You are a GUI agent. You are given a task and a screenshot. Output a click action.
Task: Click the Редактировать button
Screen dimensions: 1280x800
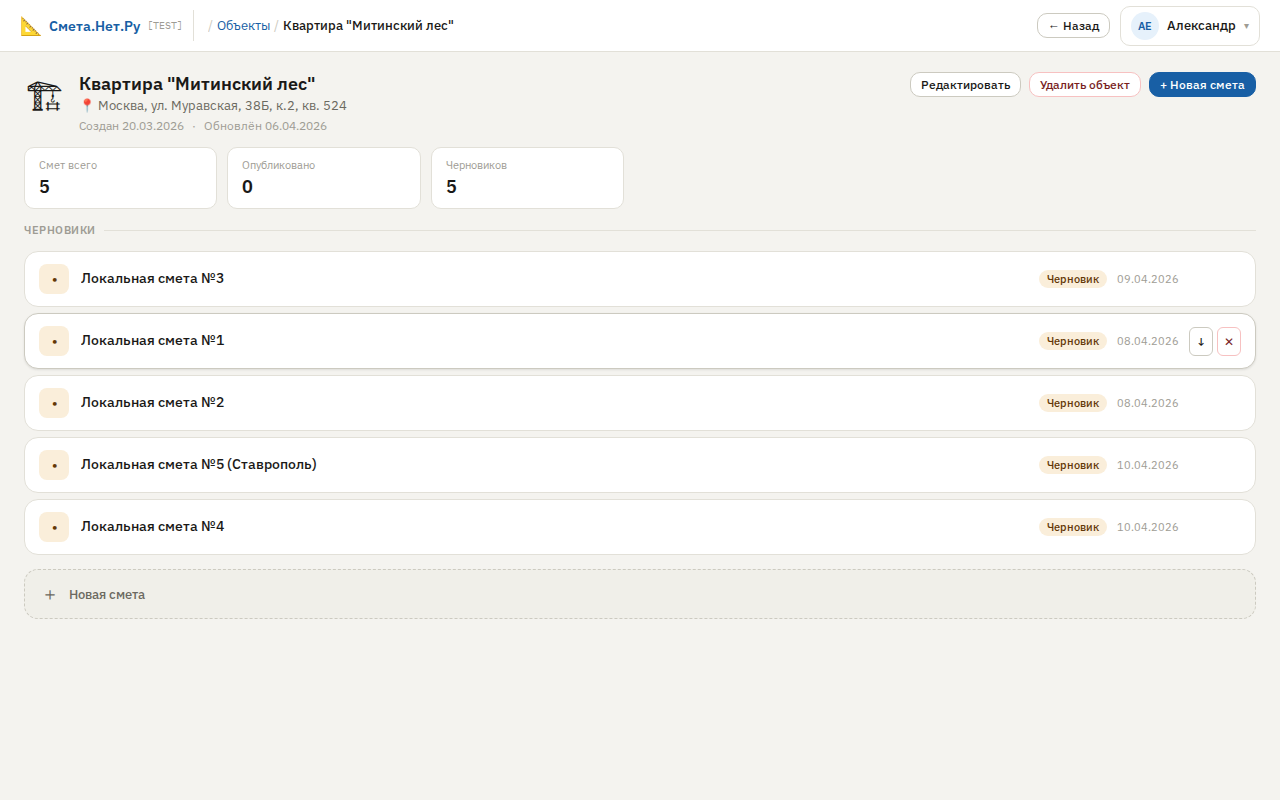[x=965, y=85]
